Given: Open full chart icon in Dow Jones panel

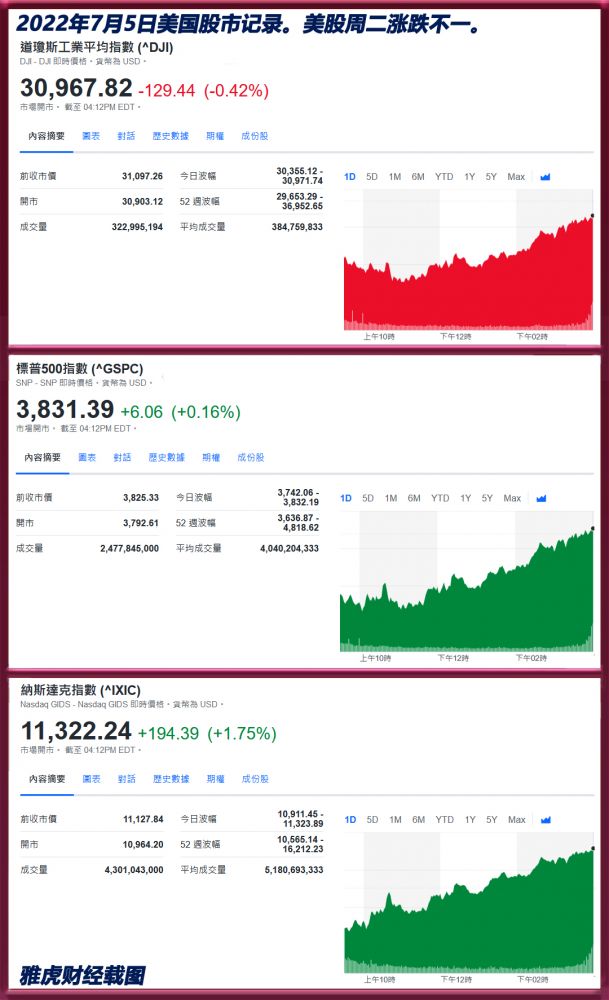Looking at the screenshot, I should click(x=545, y=177).
